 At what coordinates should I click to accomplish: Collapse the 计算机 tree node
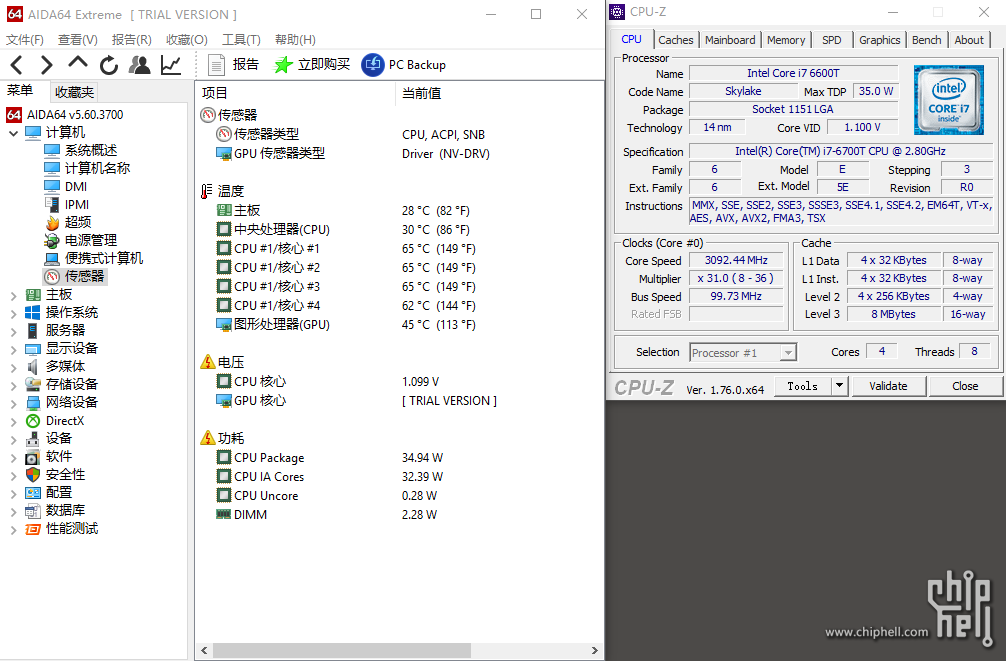click(x=13, y=133)
